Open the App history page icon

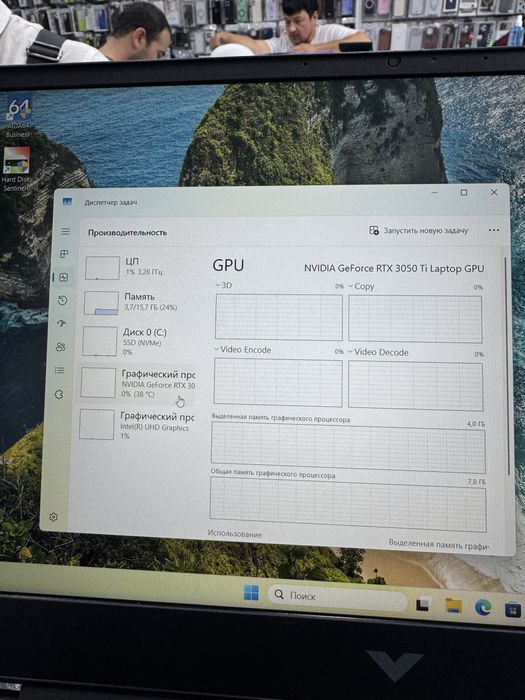pyautogui.click(x=62, y=300)
